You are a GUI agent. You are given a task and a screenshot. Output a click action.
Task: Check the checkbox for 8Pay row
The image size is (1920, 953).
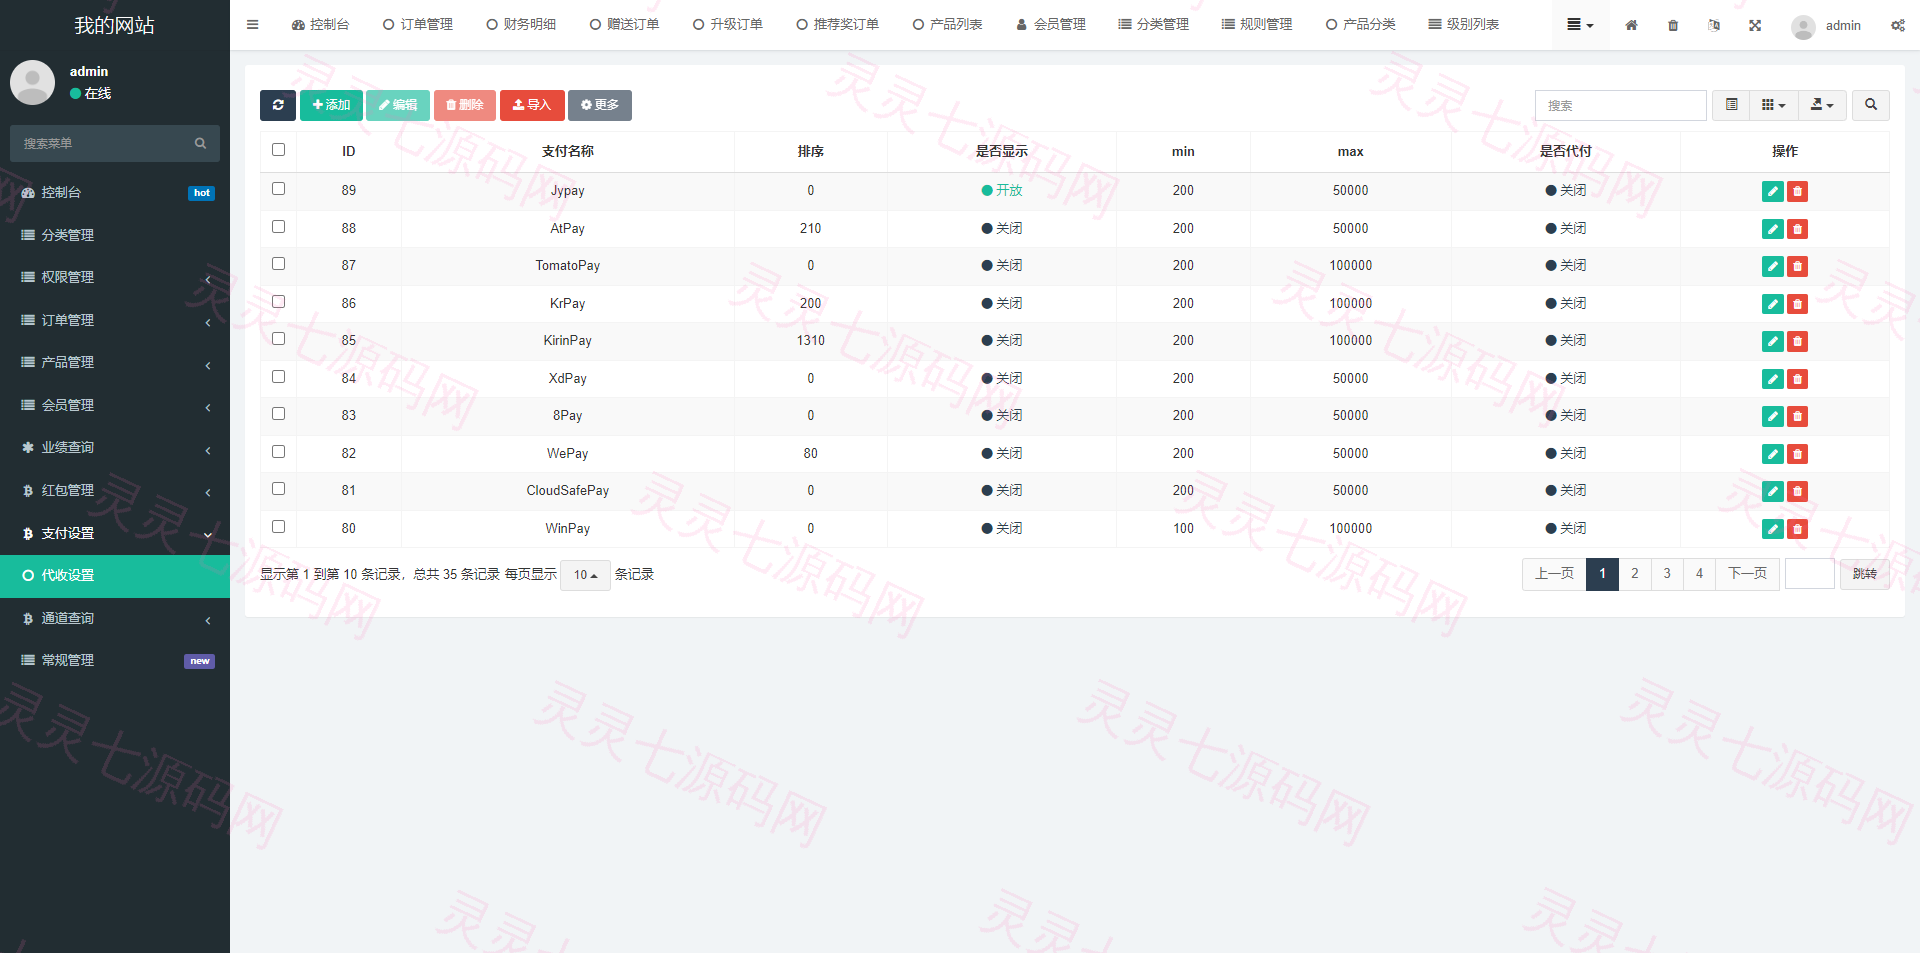(278, 414)
